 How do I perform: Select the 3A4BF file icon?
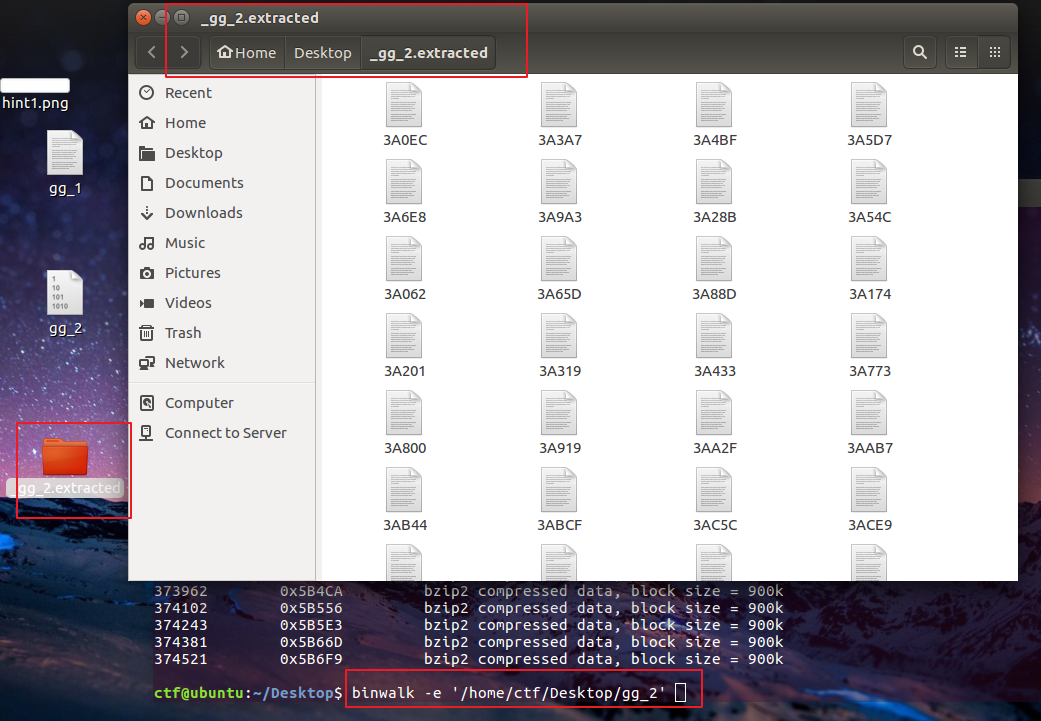click(714, 105)
